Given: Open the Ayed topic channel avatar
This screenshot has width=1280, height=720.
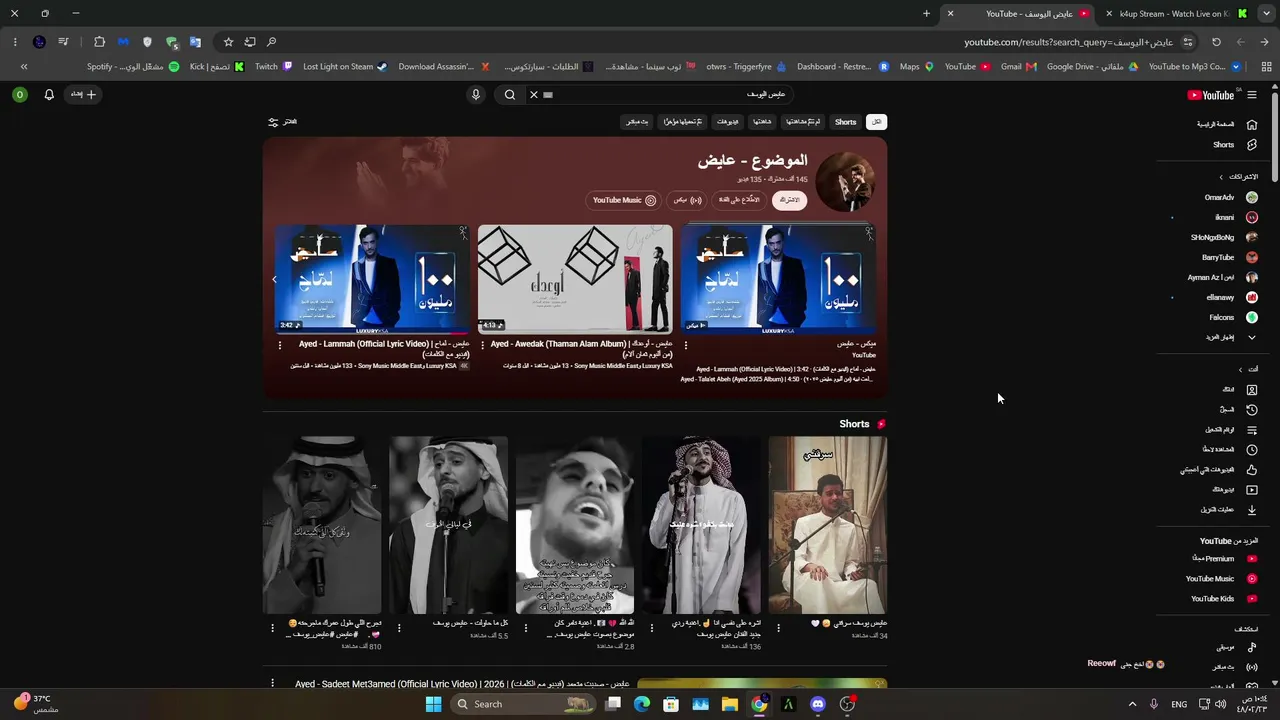Looking at the screenshot, I should [x=845, y=182].
